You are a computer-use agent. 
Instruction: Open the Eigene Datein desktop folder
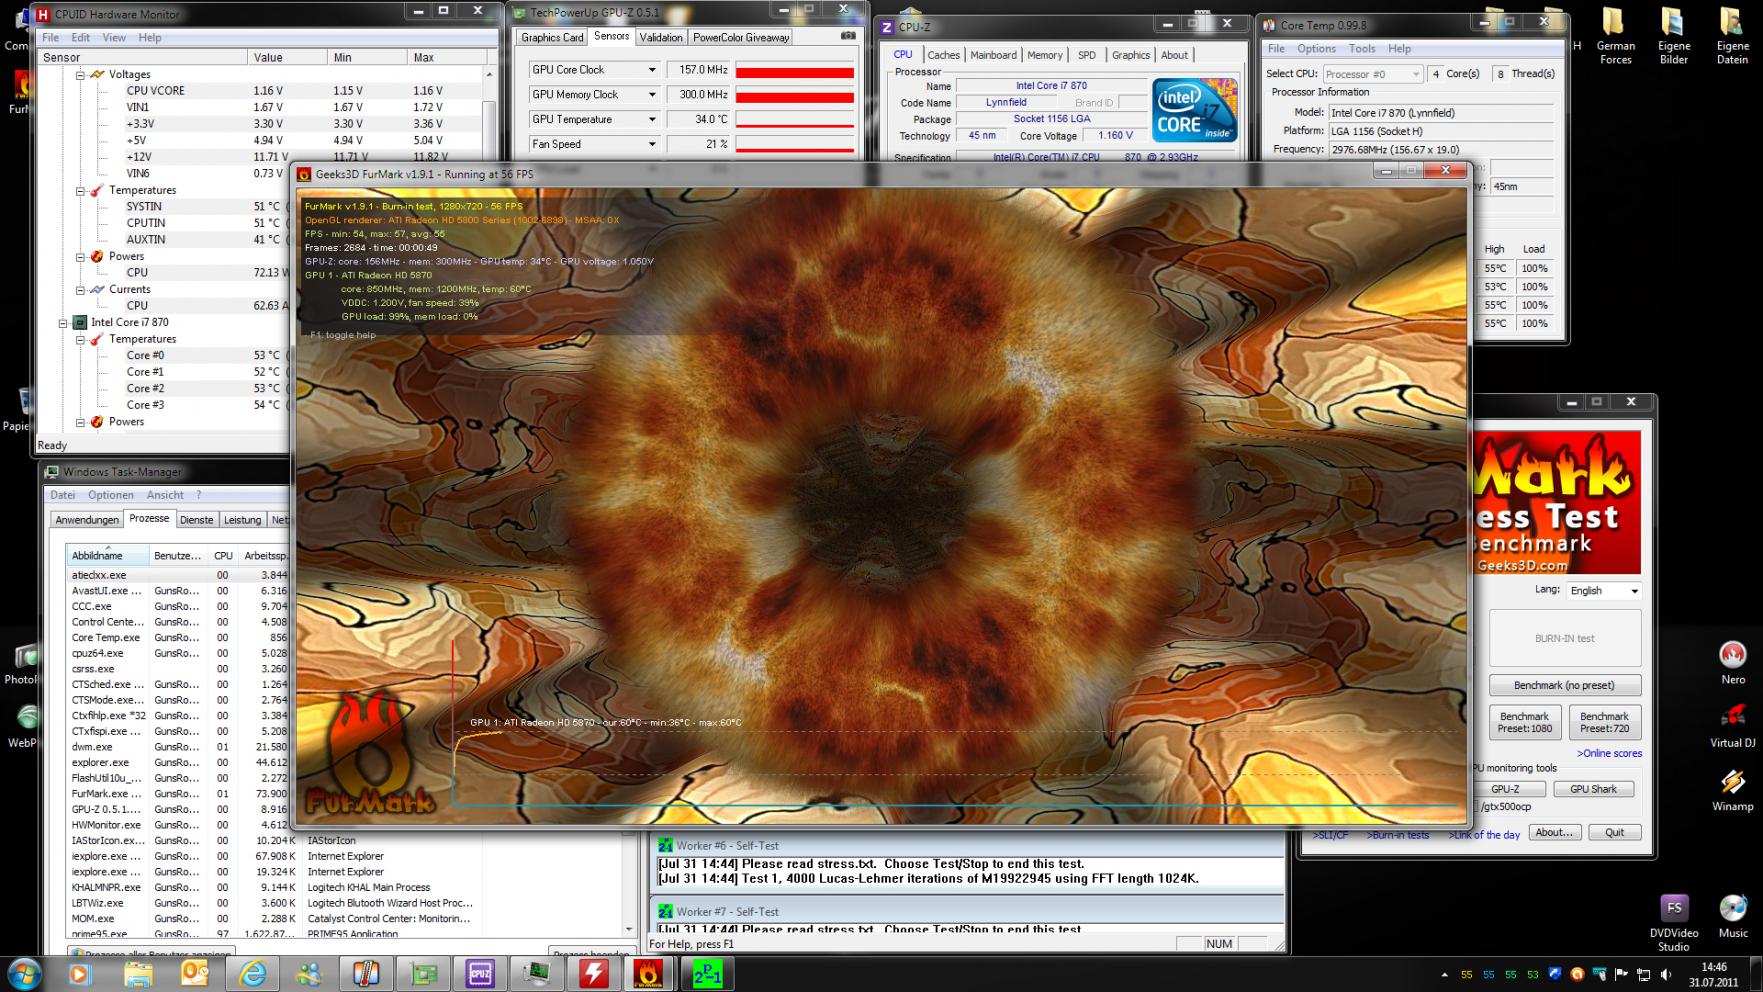click(1733, 37)
